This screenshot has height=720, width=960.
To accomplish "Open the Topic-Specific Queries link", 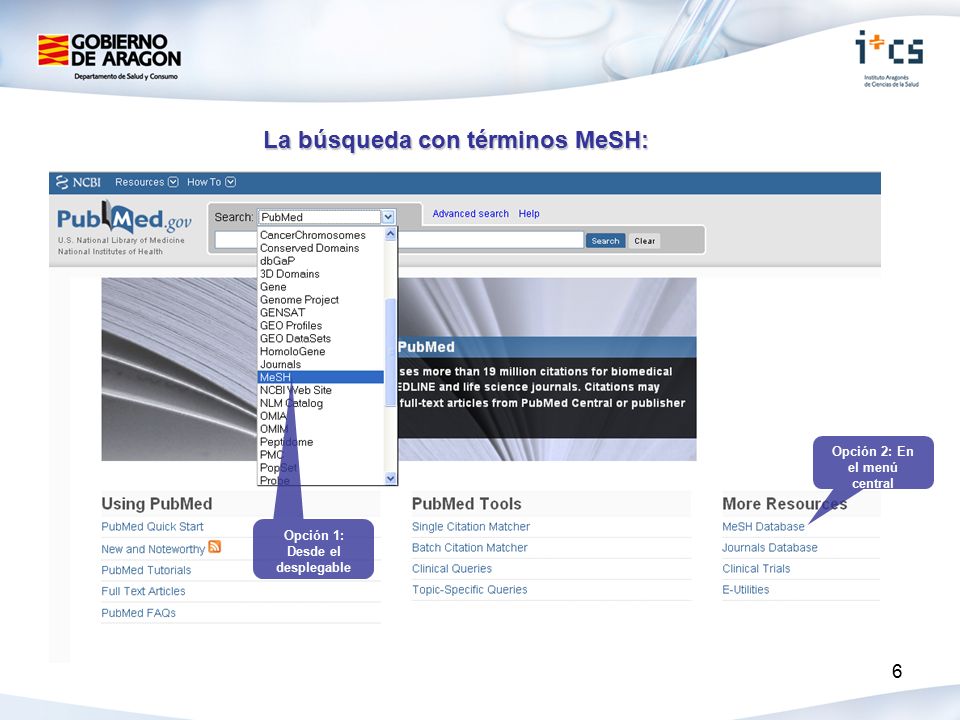I will coord(470,590).
